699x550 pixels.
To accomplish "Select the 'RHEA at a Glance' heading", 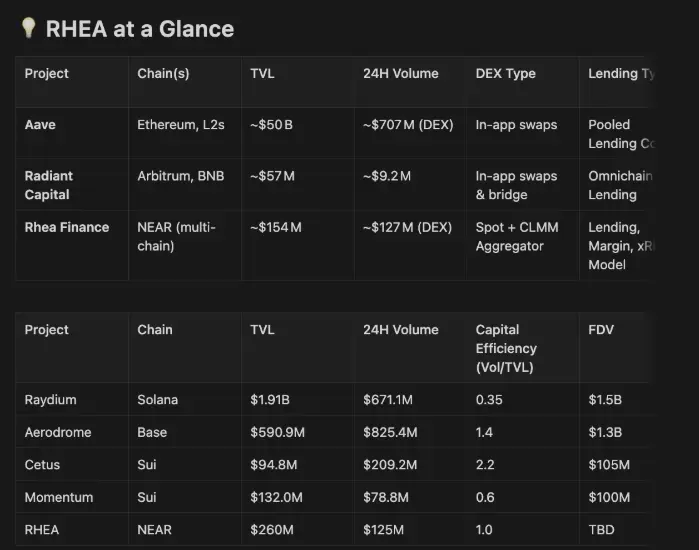I will (140, 29).
